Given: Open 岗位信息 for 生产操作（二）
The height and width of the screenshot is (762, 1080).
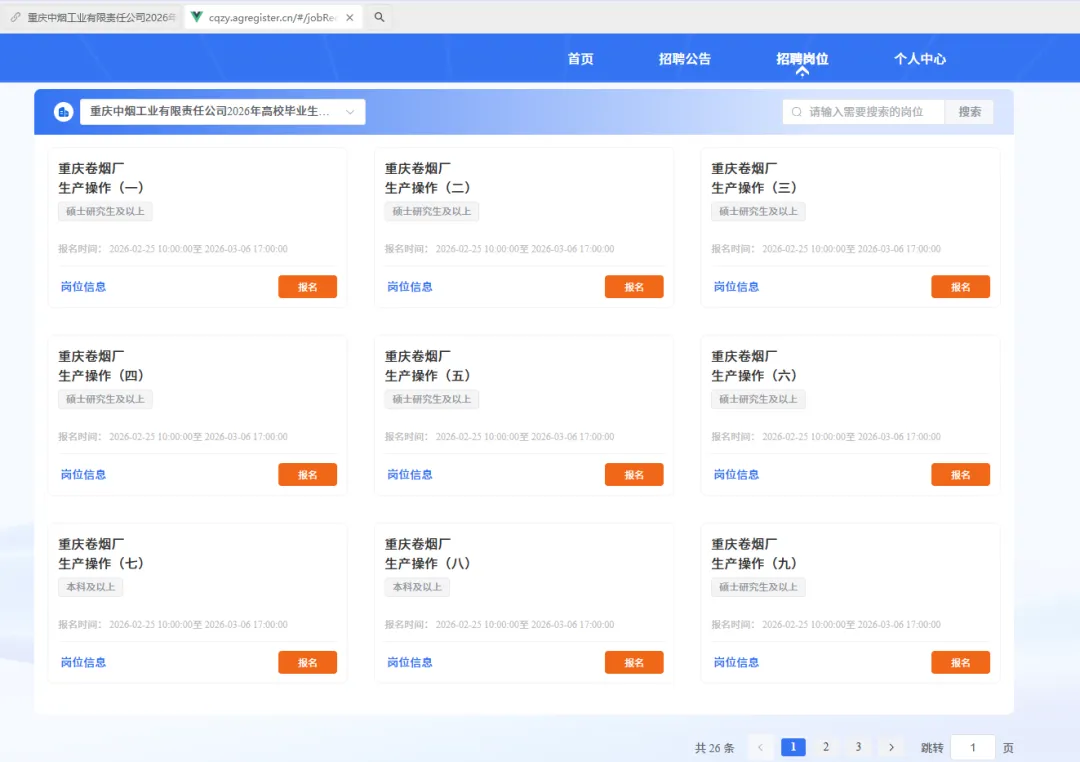Looking at the screenshot, I should point(410,287).
